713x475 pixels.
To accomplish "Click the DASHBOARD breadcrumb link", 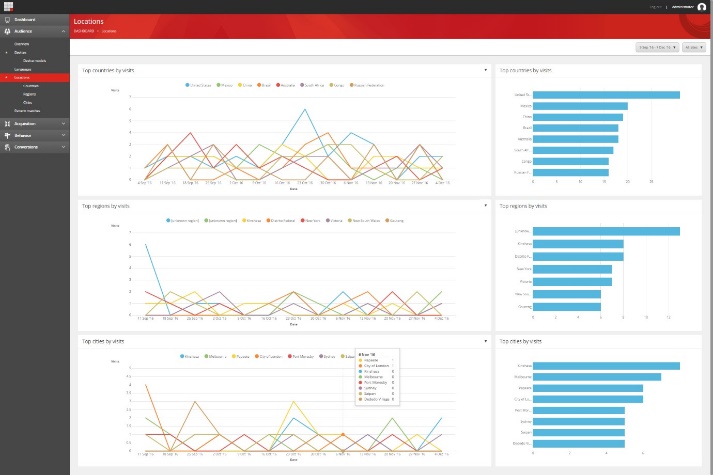I will point(84,31).
